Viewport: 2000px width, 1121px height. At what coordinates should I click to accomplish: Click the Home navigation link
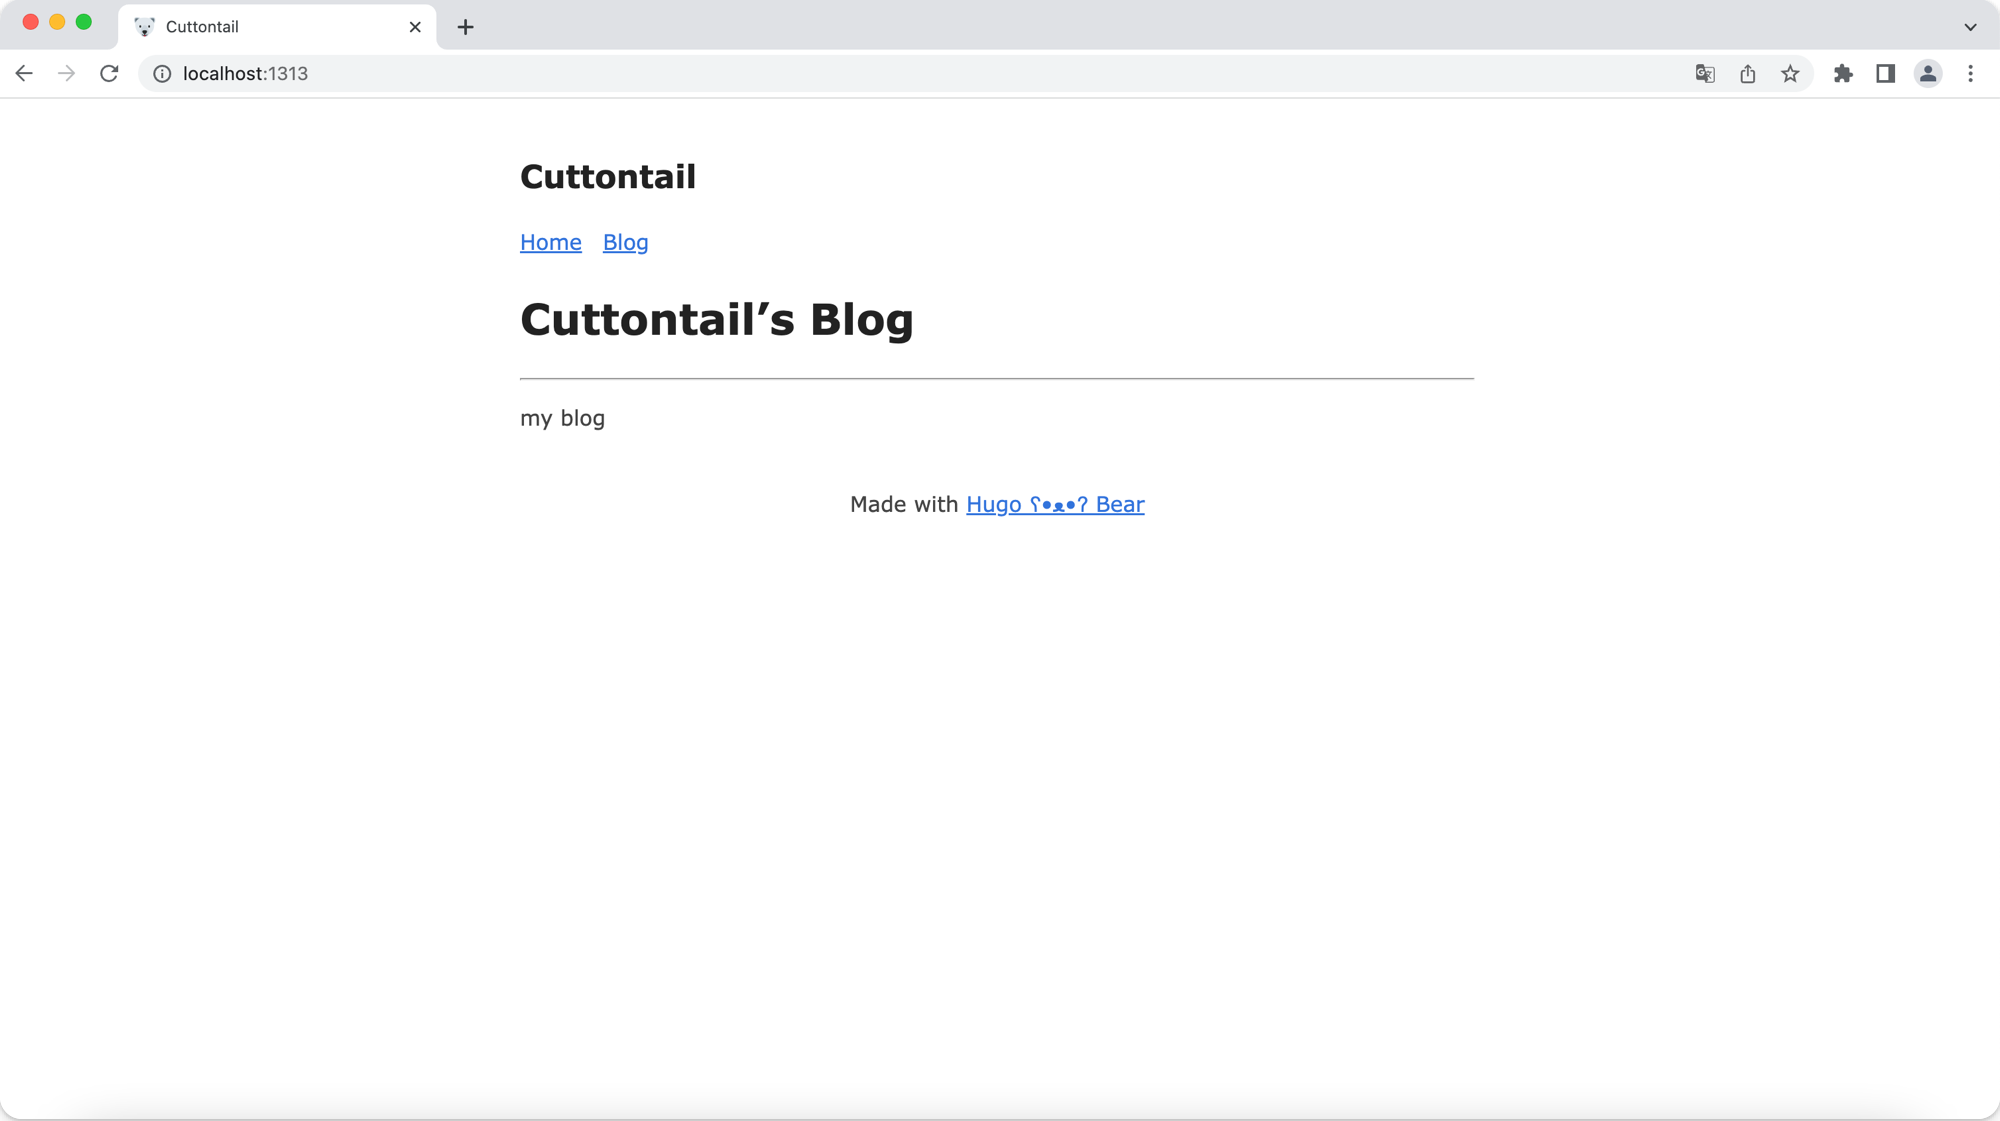tap(550, 242)
